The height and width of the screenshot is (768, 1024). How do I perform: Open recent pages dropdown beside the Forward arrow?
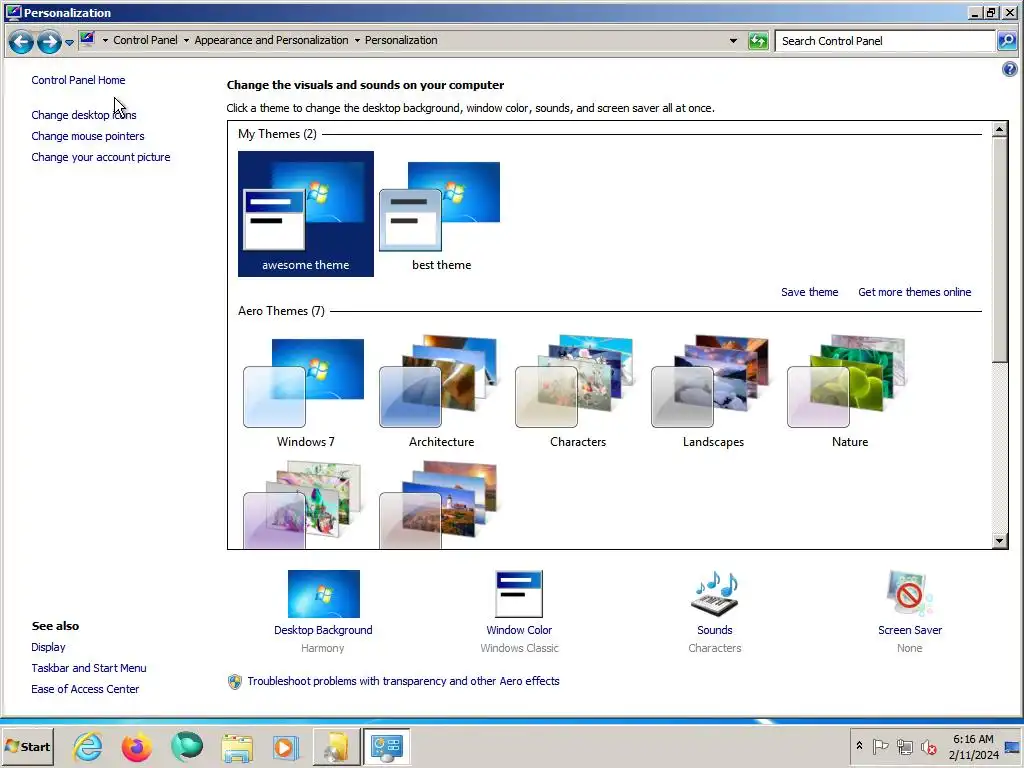tap(69, 42)
